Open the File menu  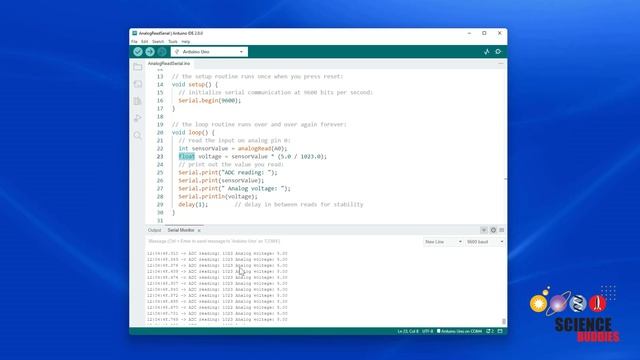tap(134, 42)
